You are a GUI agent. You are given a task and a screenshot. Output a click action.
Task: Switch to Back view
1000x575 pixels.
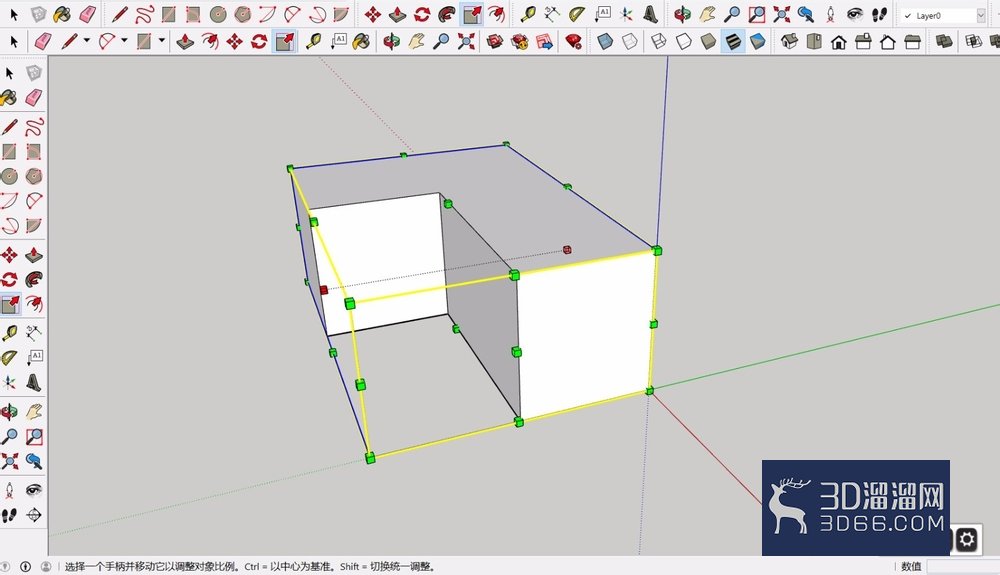887,42
